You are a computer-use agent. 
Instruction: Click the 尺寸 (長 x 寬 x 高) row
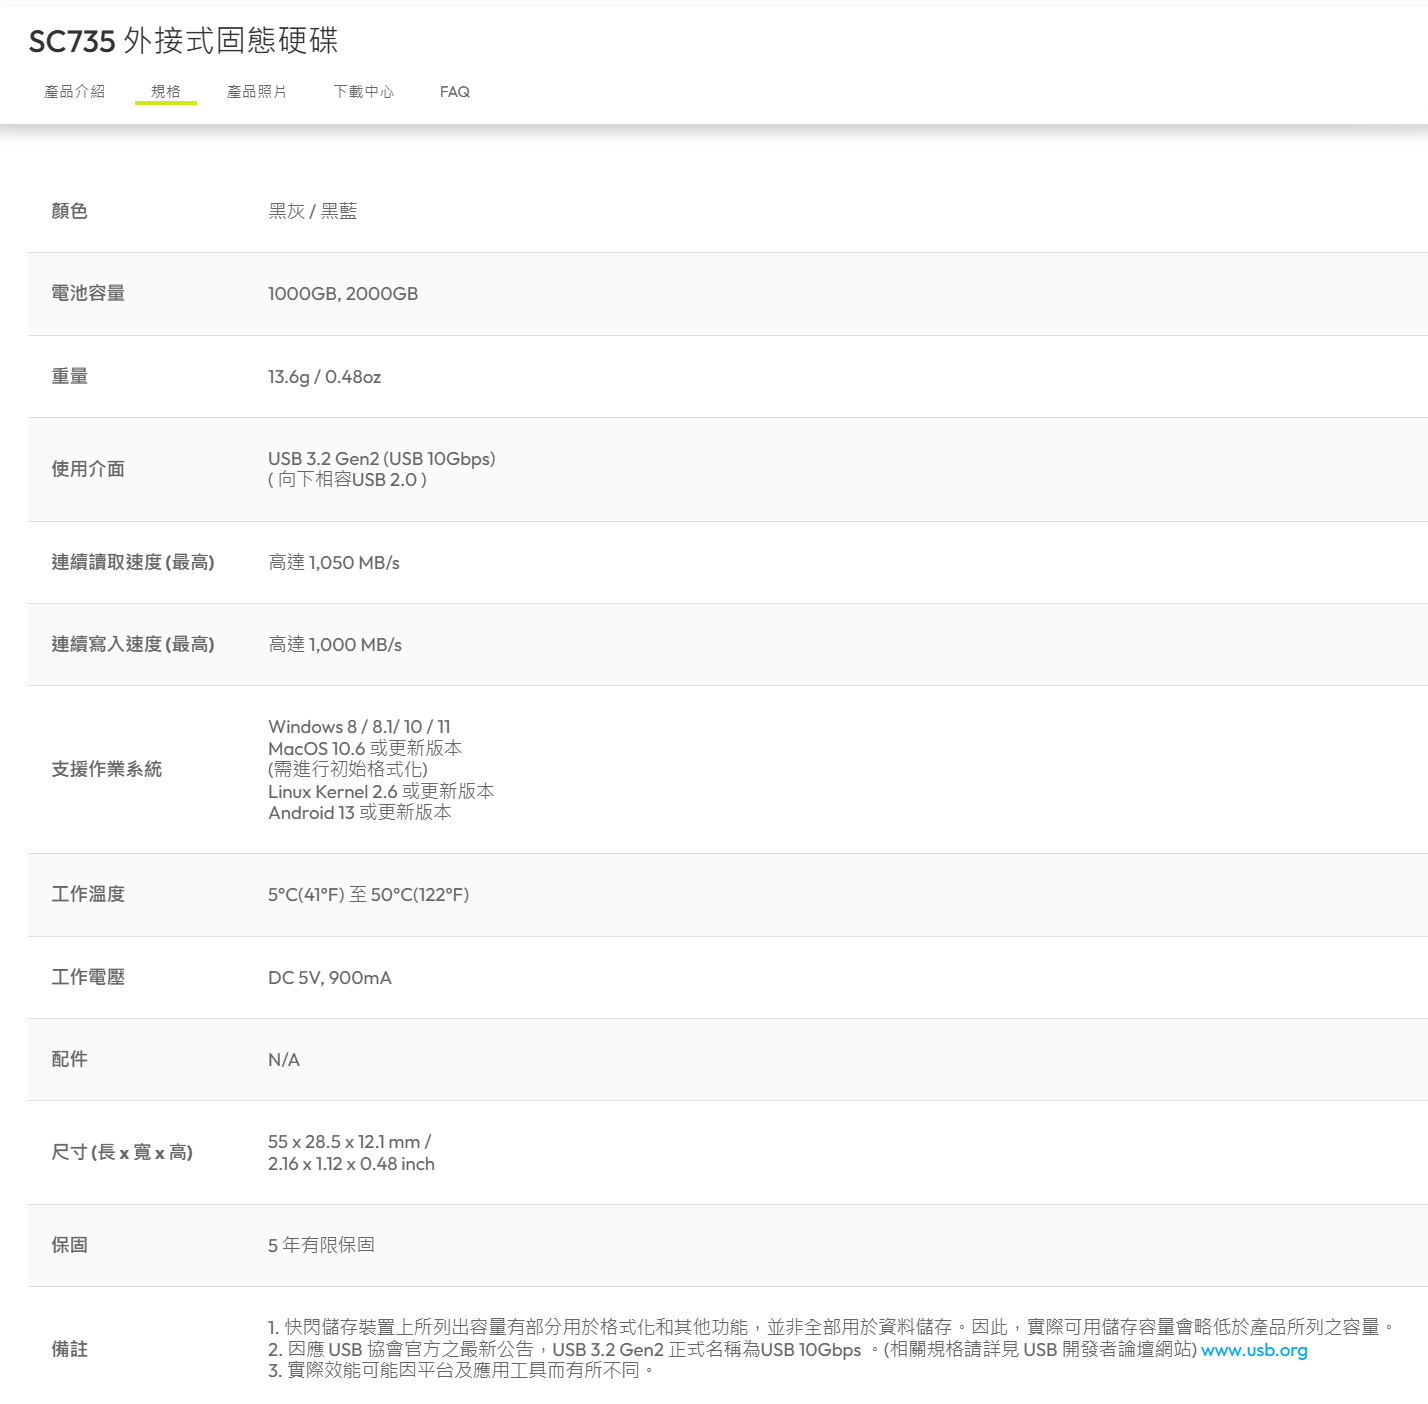tap(122, 1152)
